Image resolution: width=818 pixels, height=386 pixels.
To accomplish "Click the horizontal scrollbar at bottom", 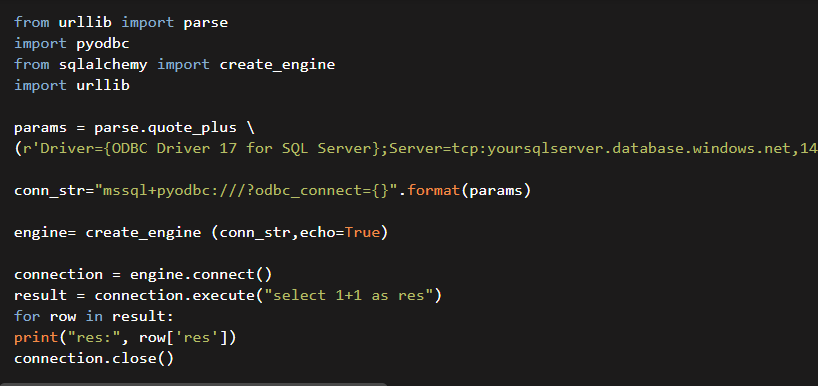I will coord(194,384).
